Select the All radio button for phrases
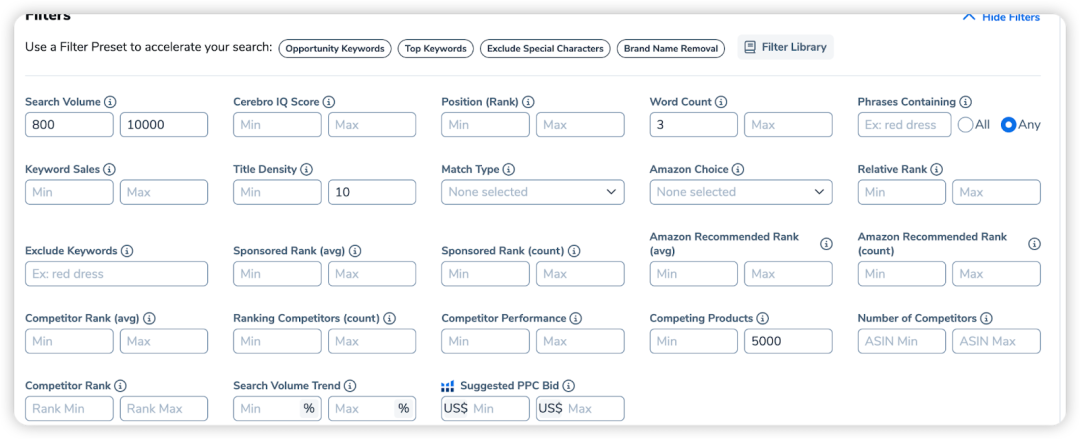This screenshot has height=439, width=1080. click(x=966, y=125)
